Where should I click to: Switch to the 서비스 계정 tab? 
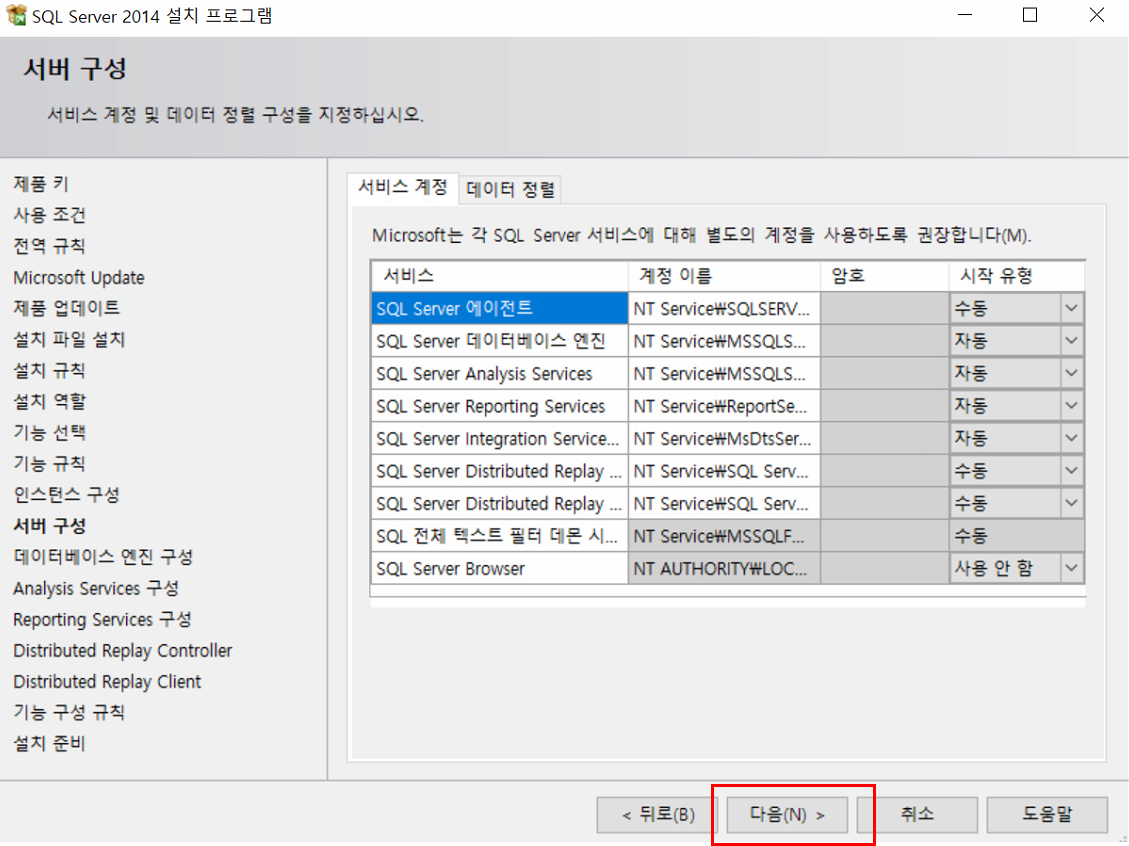(402, 188)
